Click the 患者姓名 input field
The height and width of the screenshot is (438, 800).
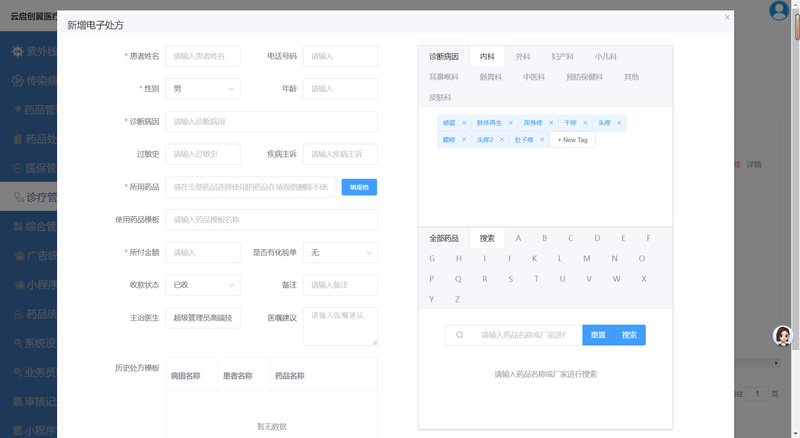tap(203, 57)
